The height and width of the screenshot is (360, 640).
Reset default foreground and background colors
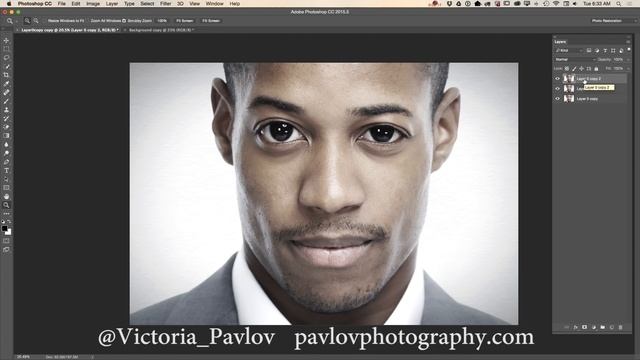3,222
